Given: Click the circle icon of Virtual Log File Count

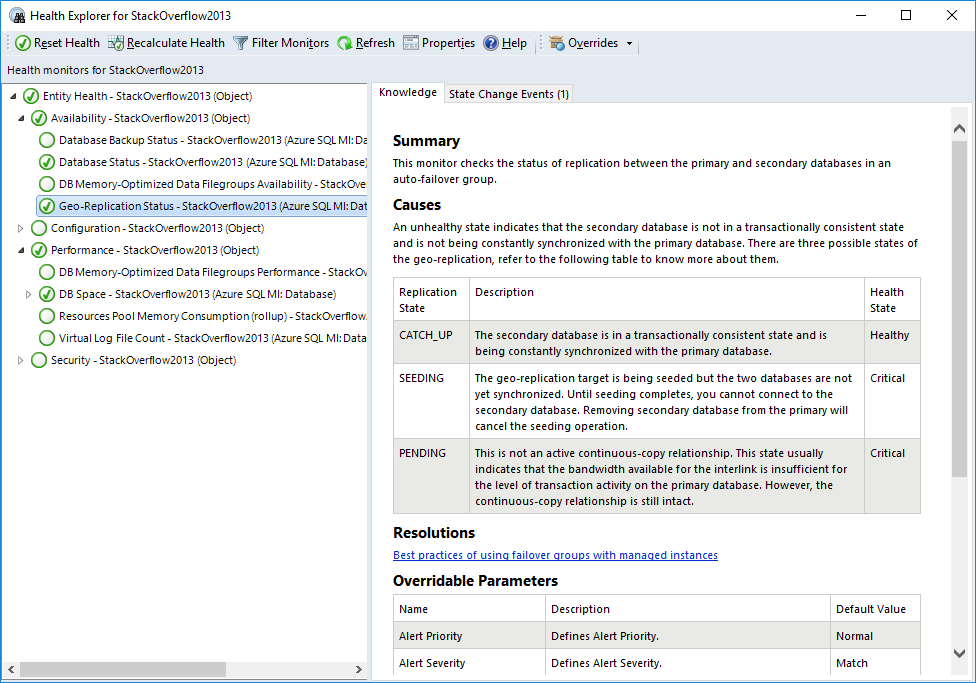Looking at the screenshot, I should (47, 338).
